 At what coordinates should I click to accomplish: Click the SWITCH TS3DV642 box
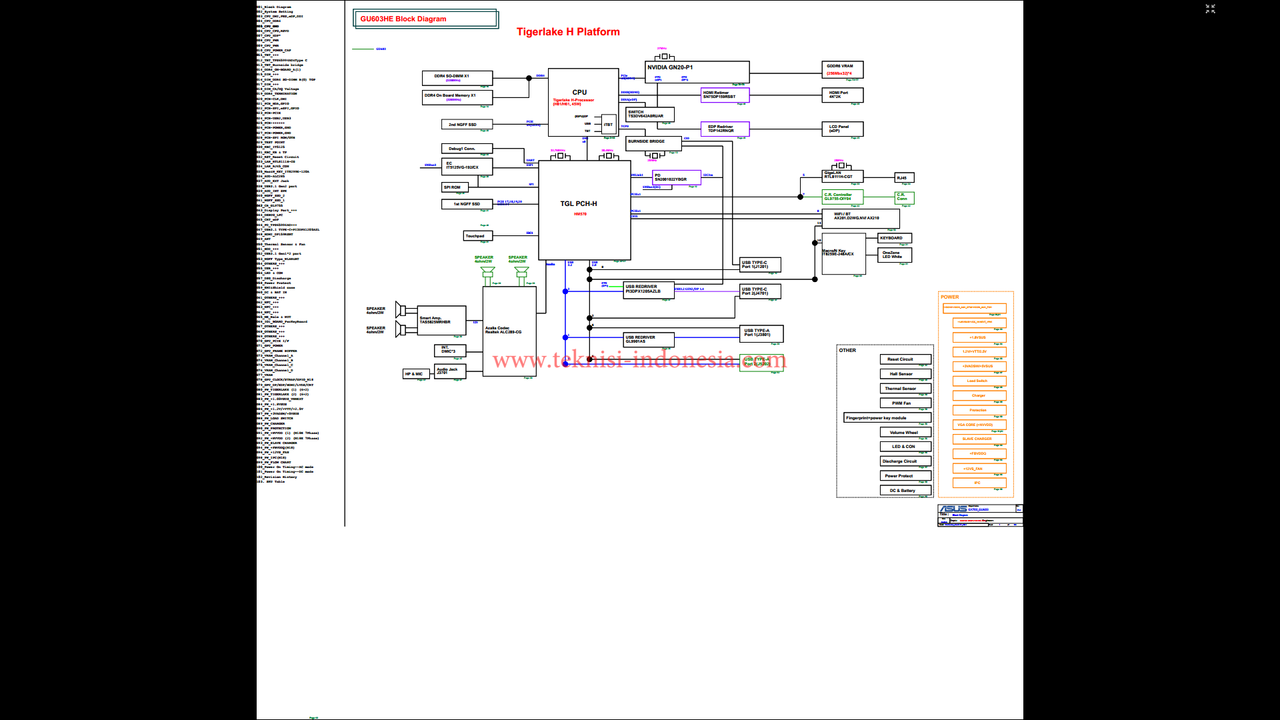click(x=650, y=115)
